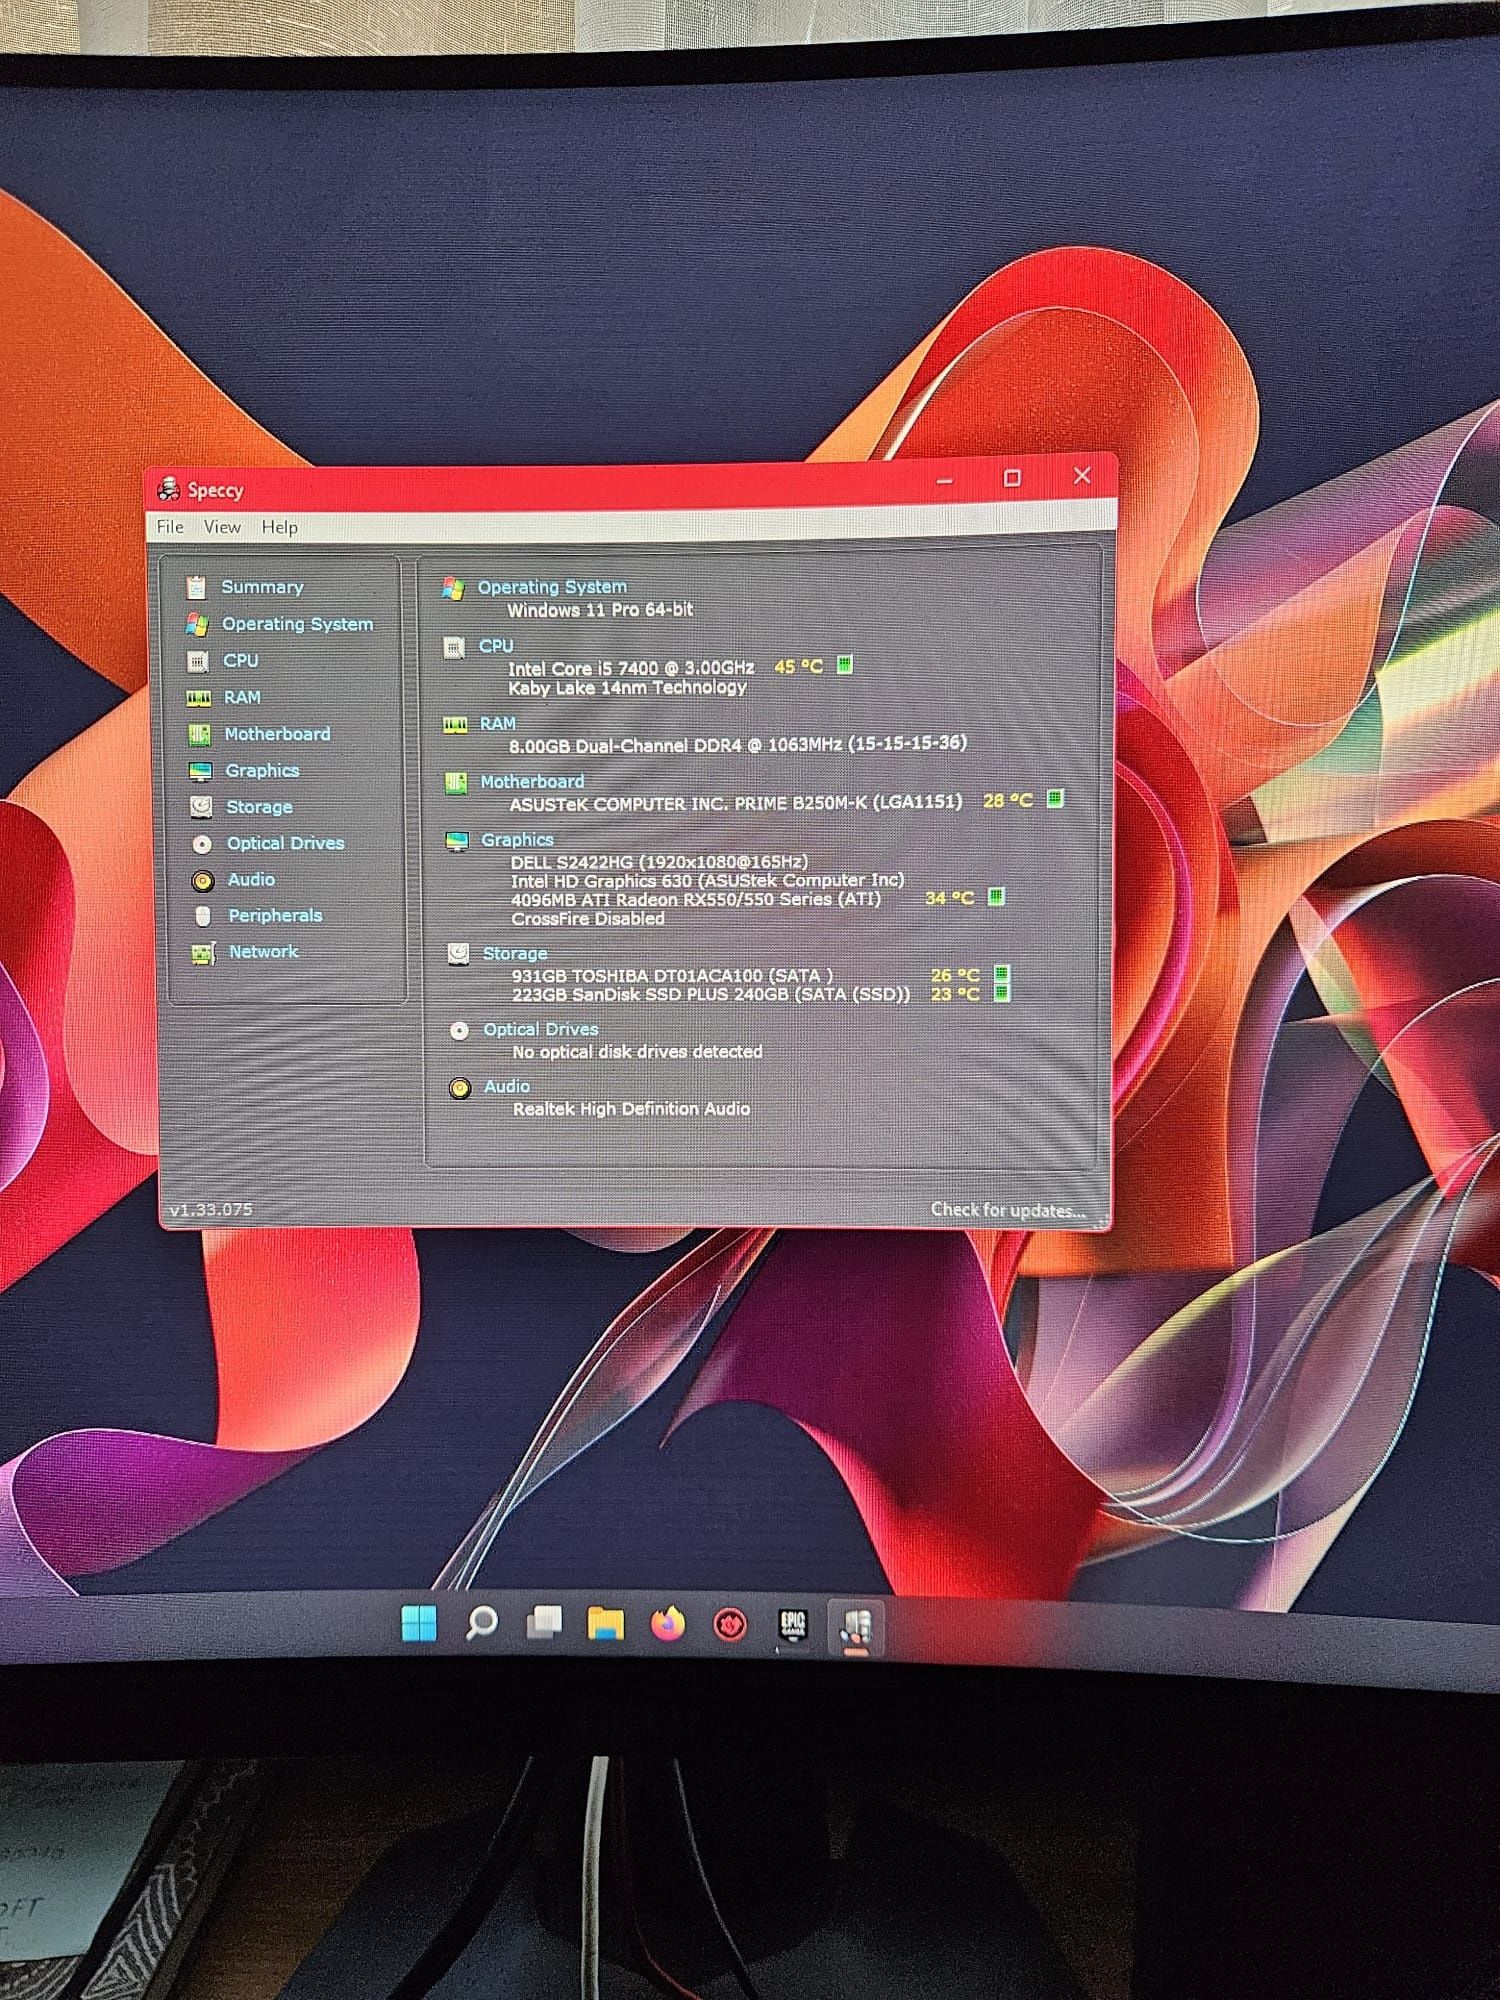Open Task View on the taskbar
The width and height of the screenshot is (1500, 2000).
point(543,1623)
